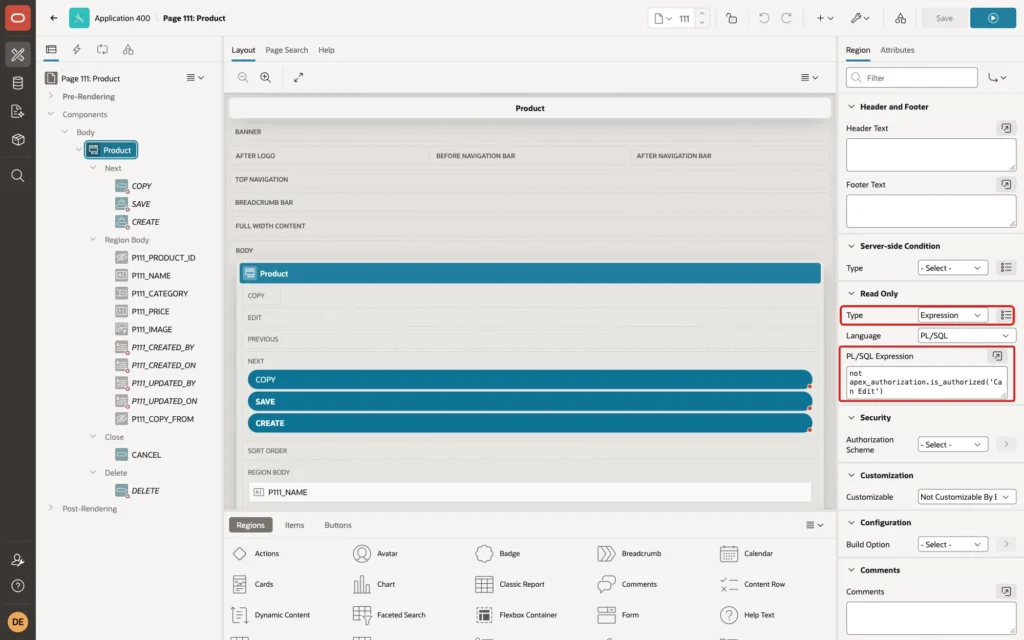Show the Buttons gallery tab

point(338,525)
